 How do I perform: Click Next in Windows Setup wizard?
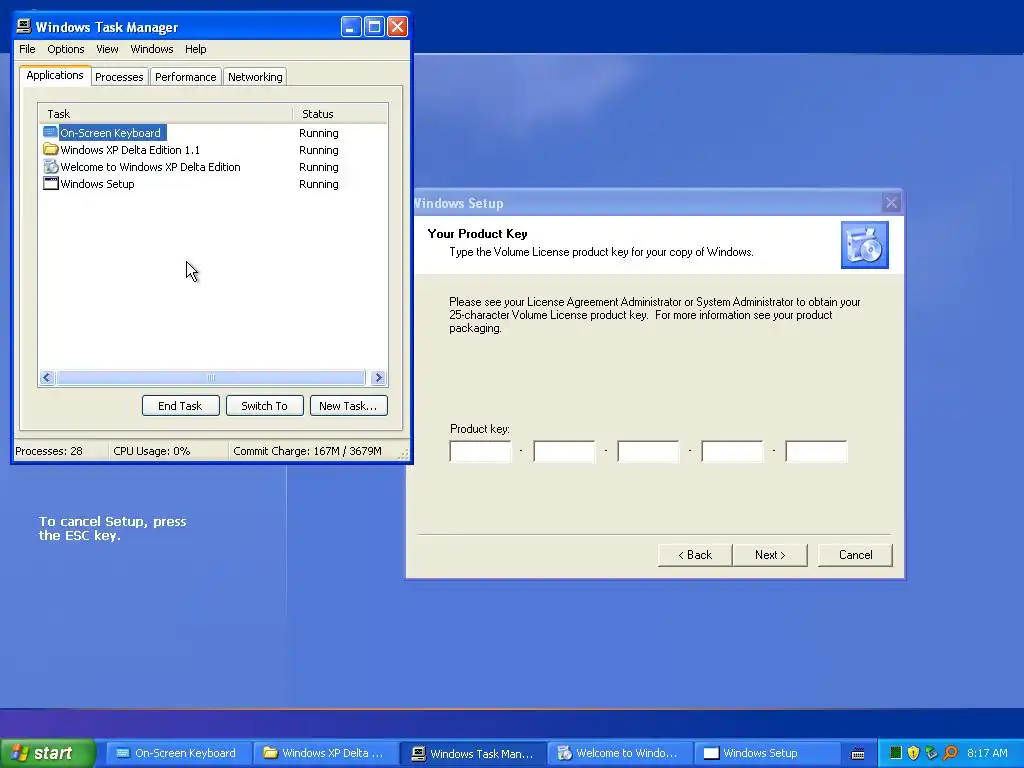tap(770, 555)
